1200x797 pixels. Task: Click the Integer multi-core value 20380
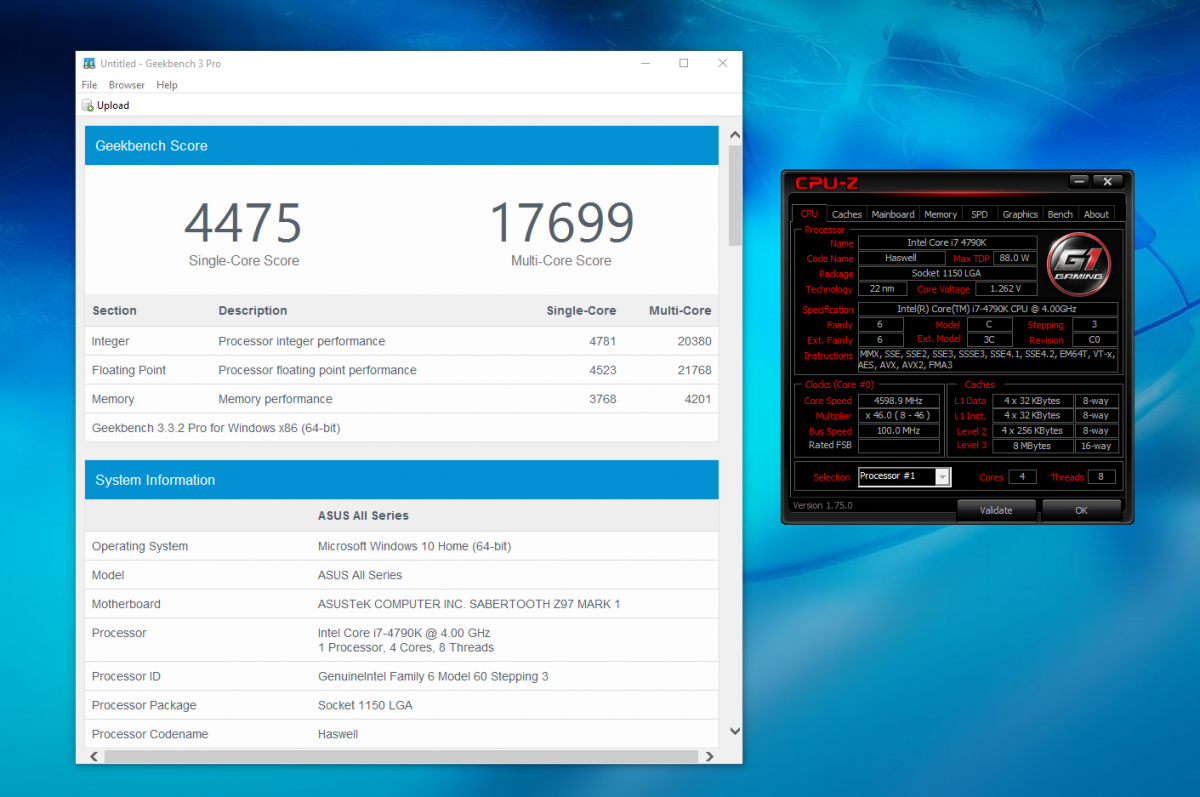click(694, 341)
